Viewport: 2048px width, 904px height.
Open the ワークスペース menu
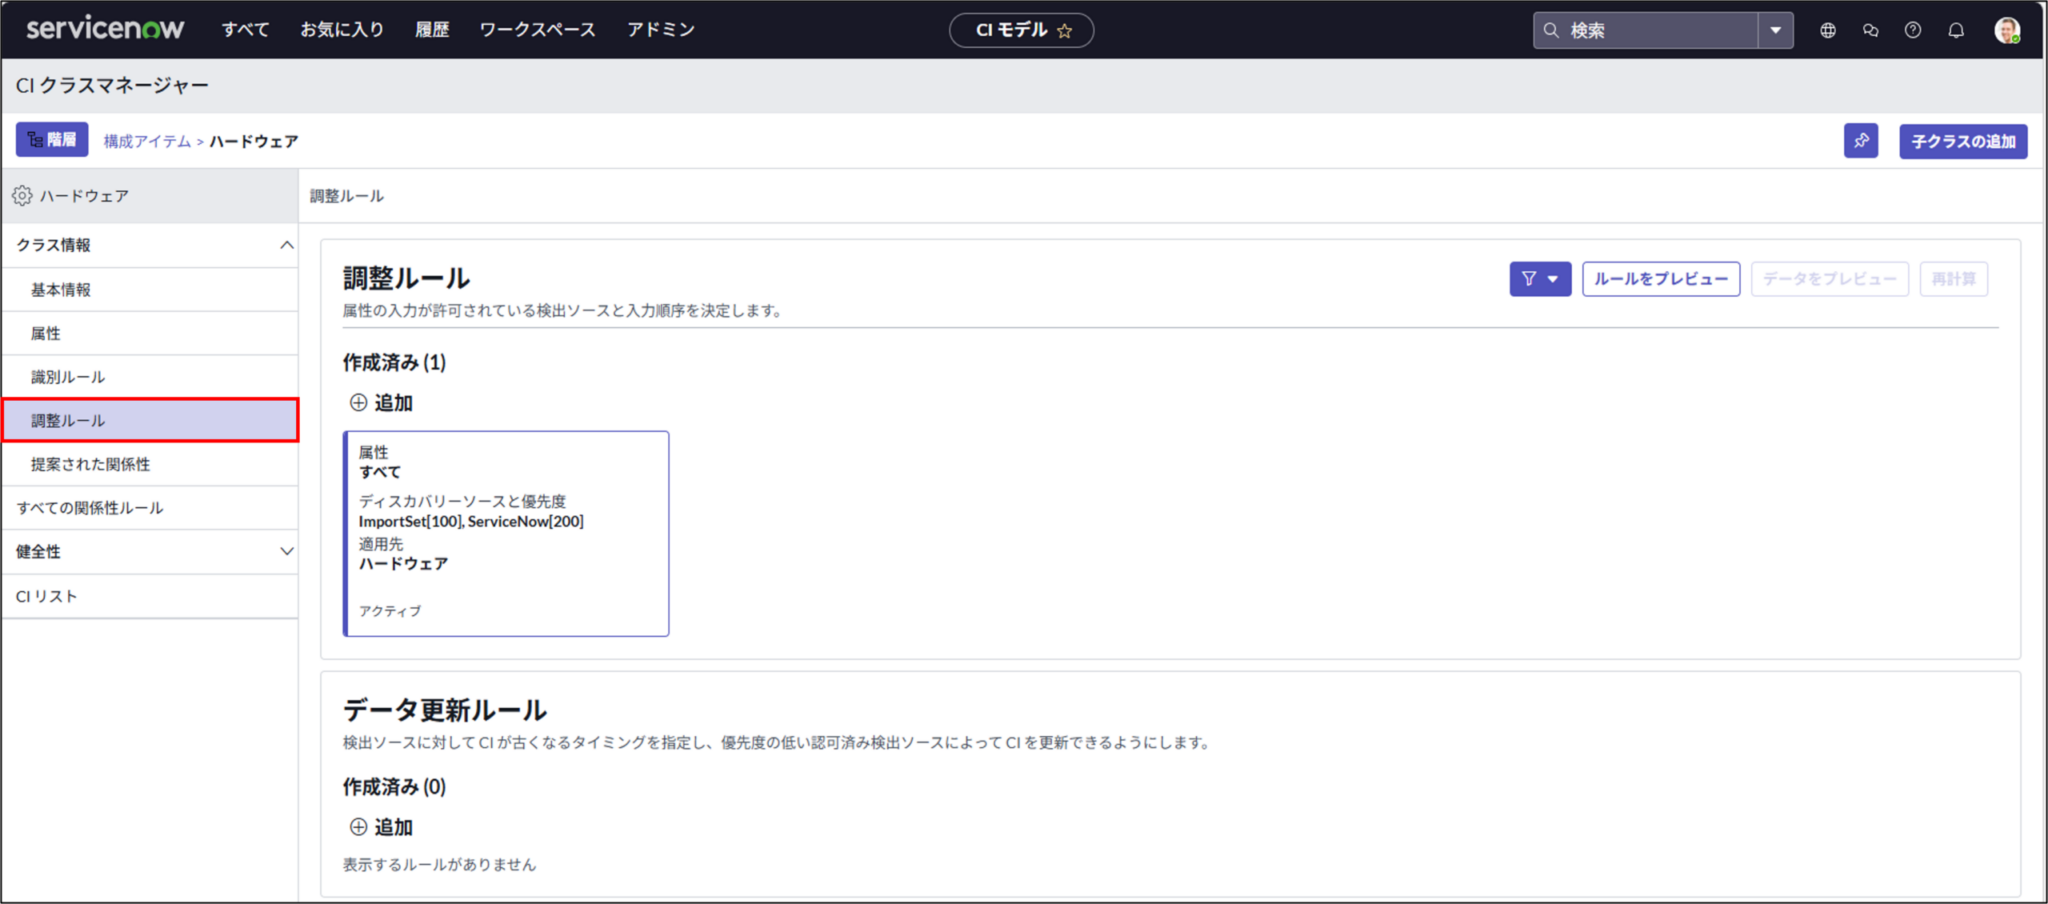pos(537,30)
